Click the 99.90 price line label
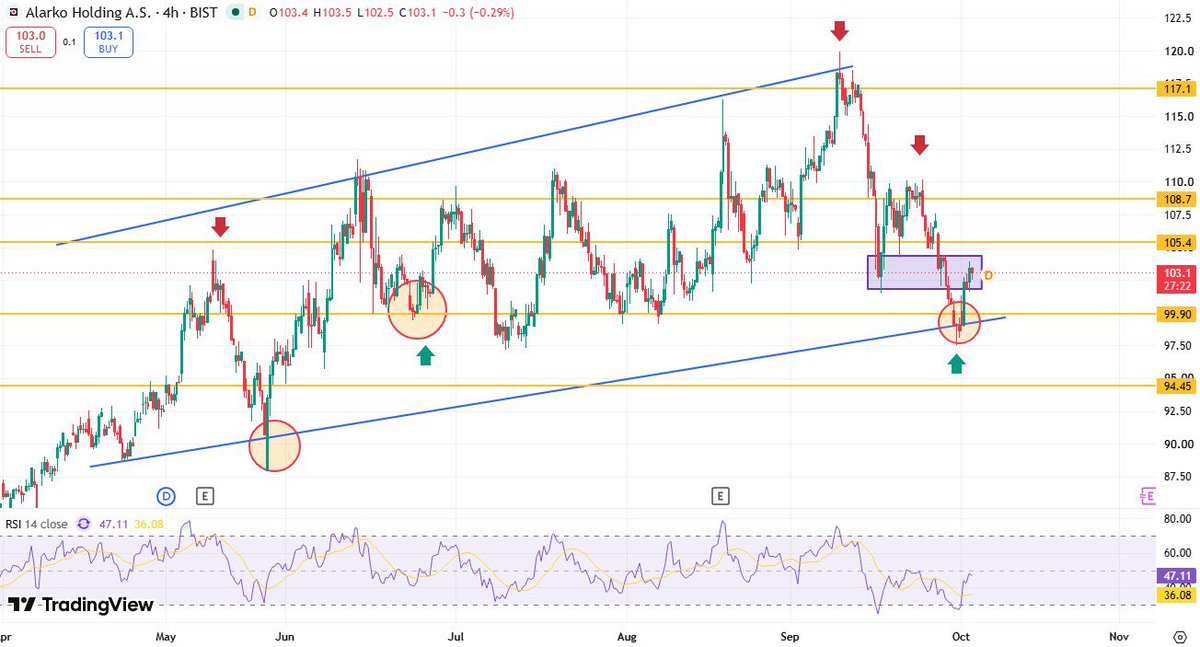 tap(1176, 314)
